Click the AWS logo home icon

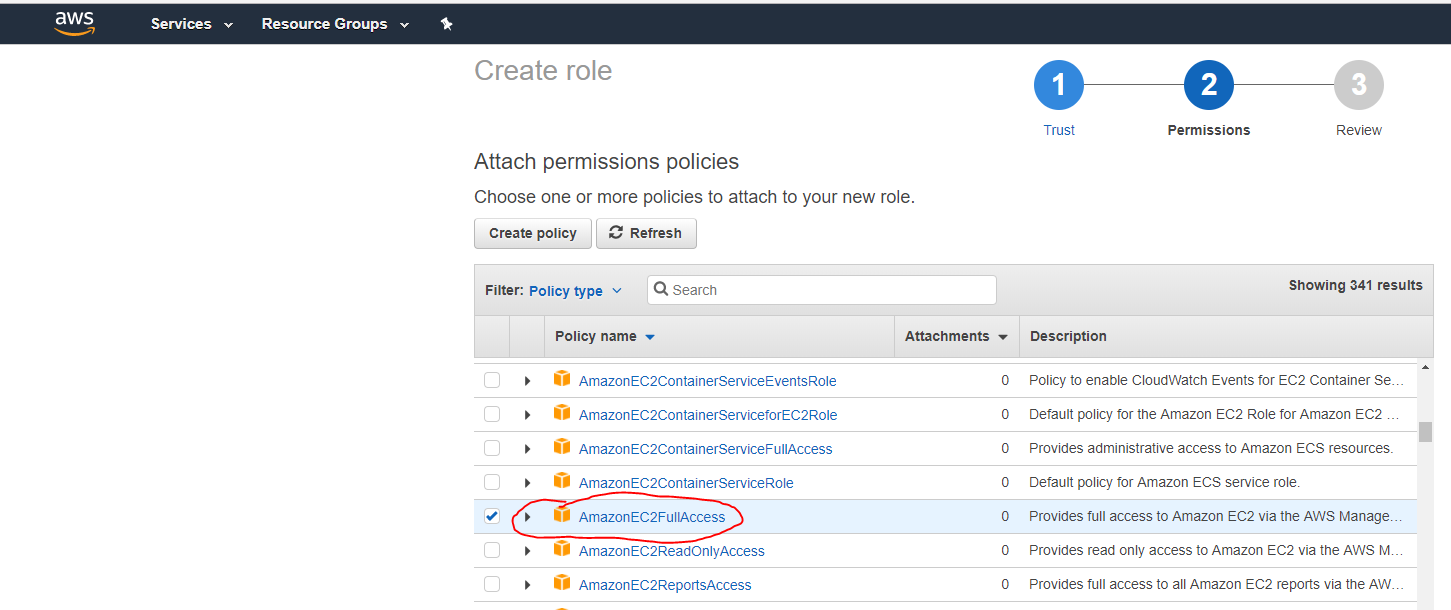tap(74, 23)
